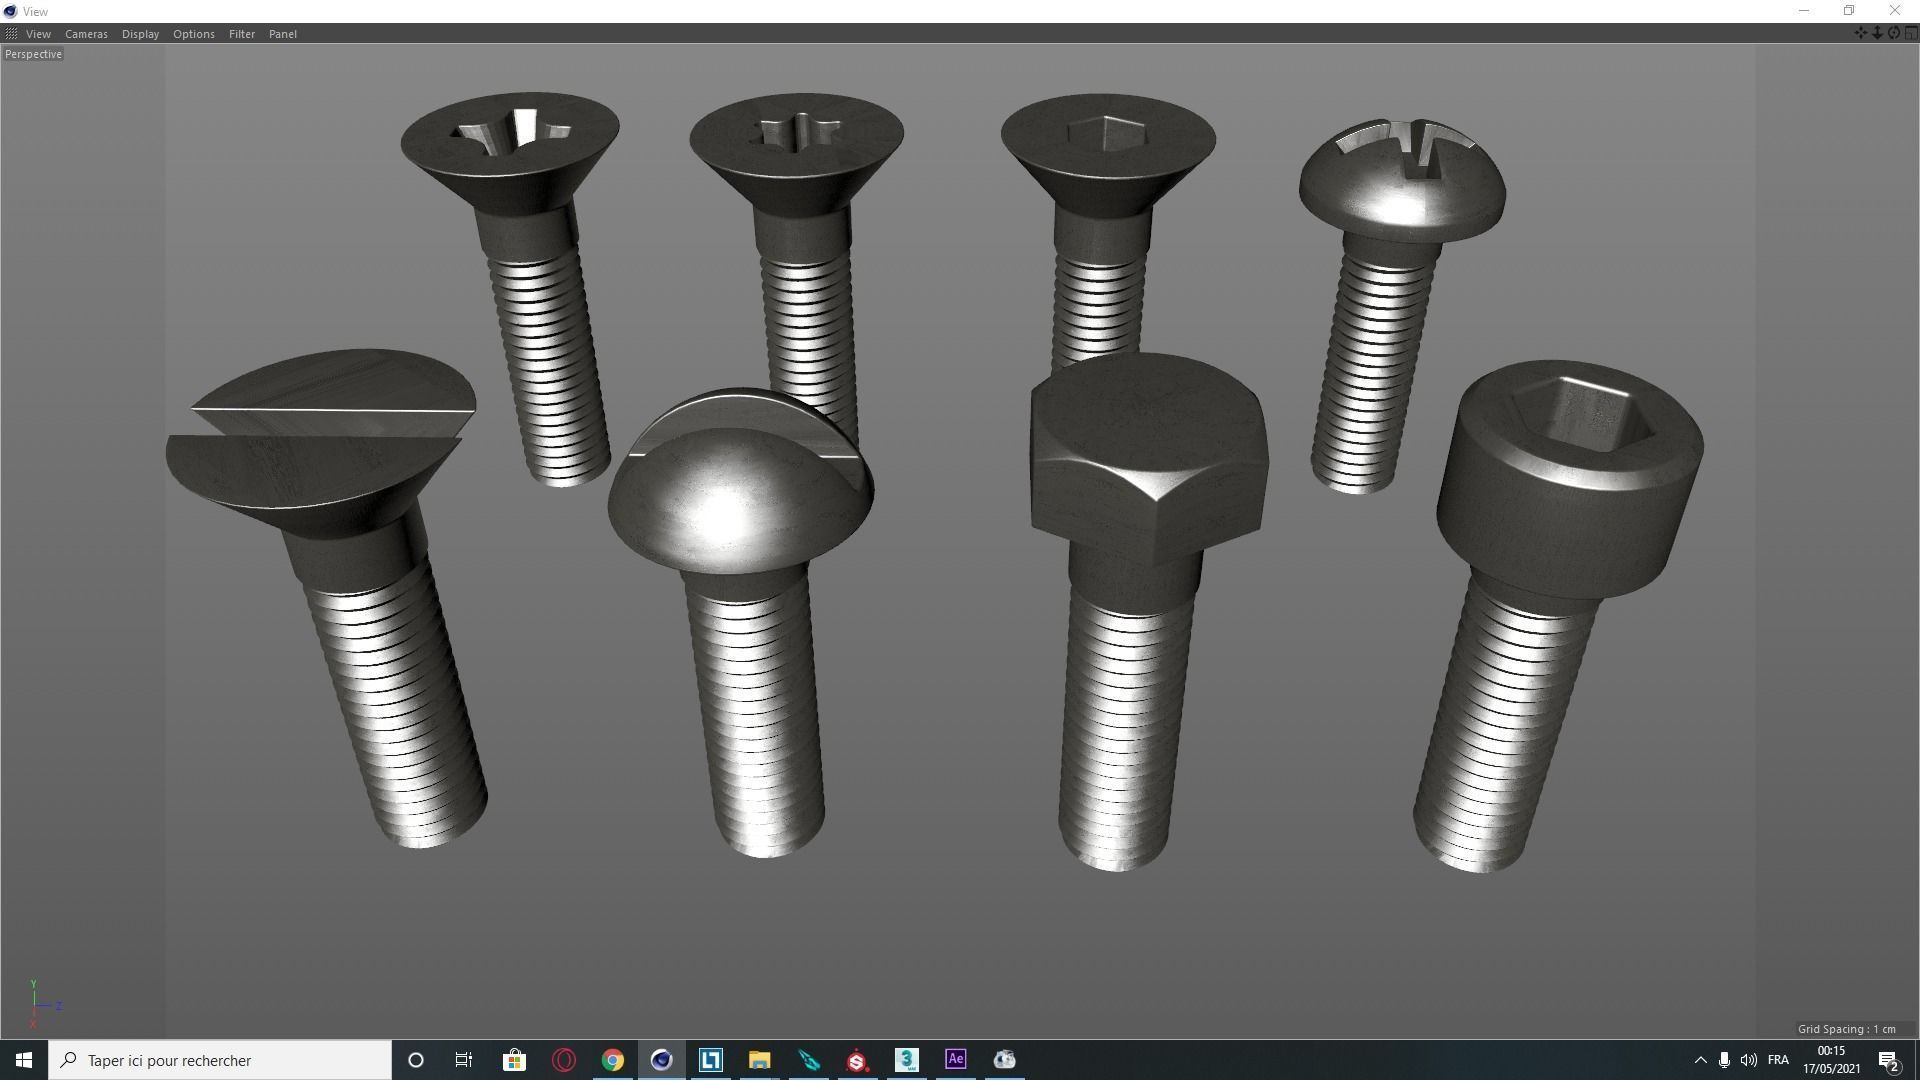Select the round head slotted screw in front
Viewport: 1920px width, 1080px height.
click(742, 622)
